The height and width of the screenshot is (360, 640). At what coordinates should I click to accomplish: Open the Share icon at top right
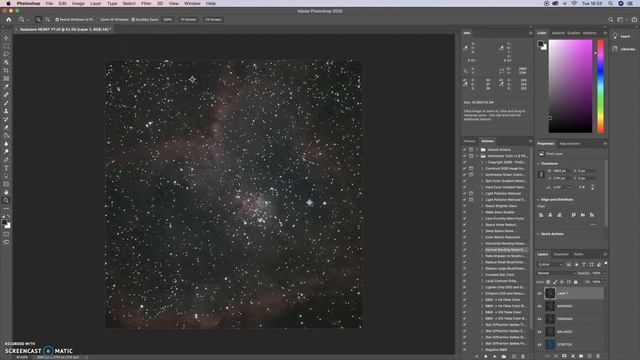[634, 19]
